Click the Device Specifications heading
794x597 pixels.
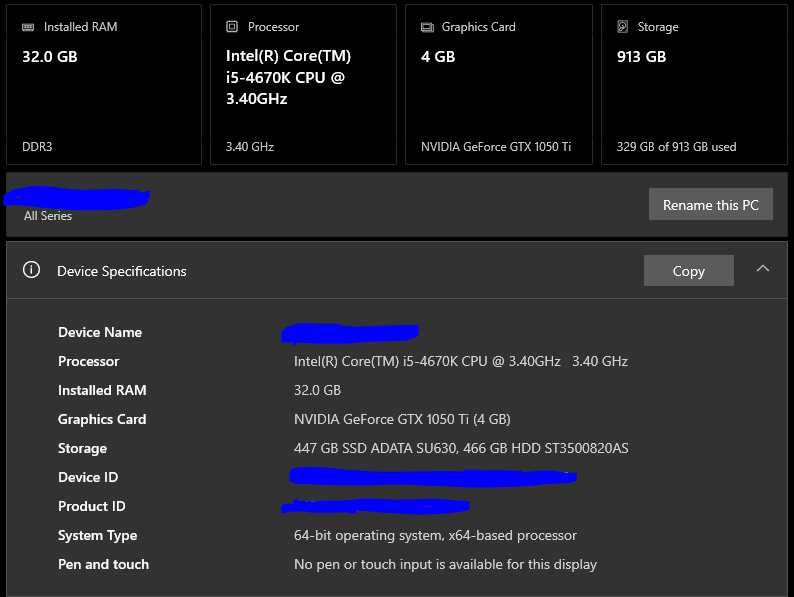[x=122, y=271]
